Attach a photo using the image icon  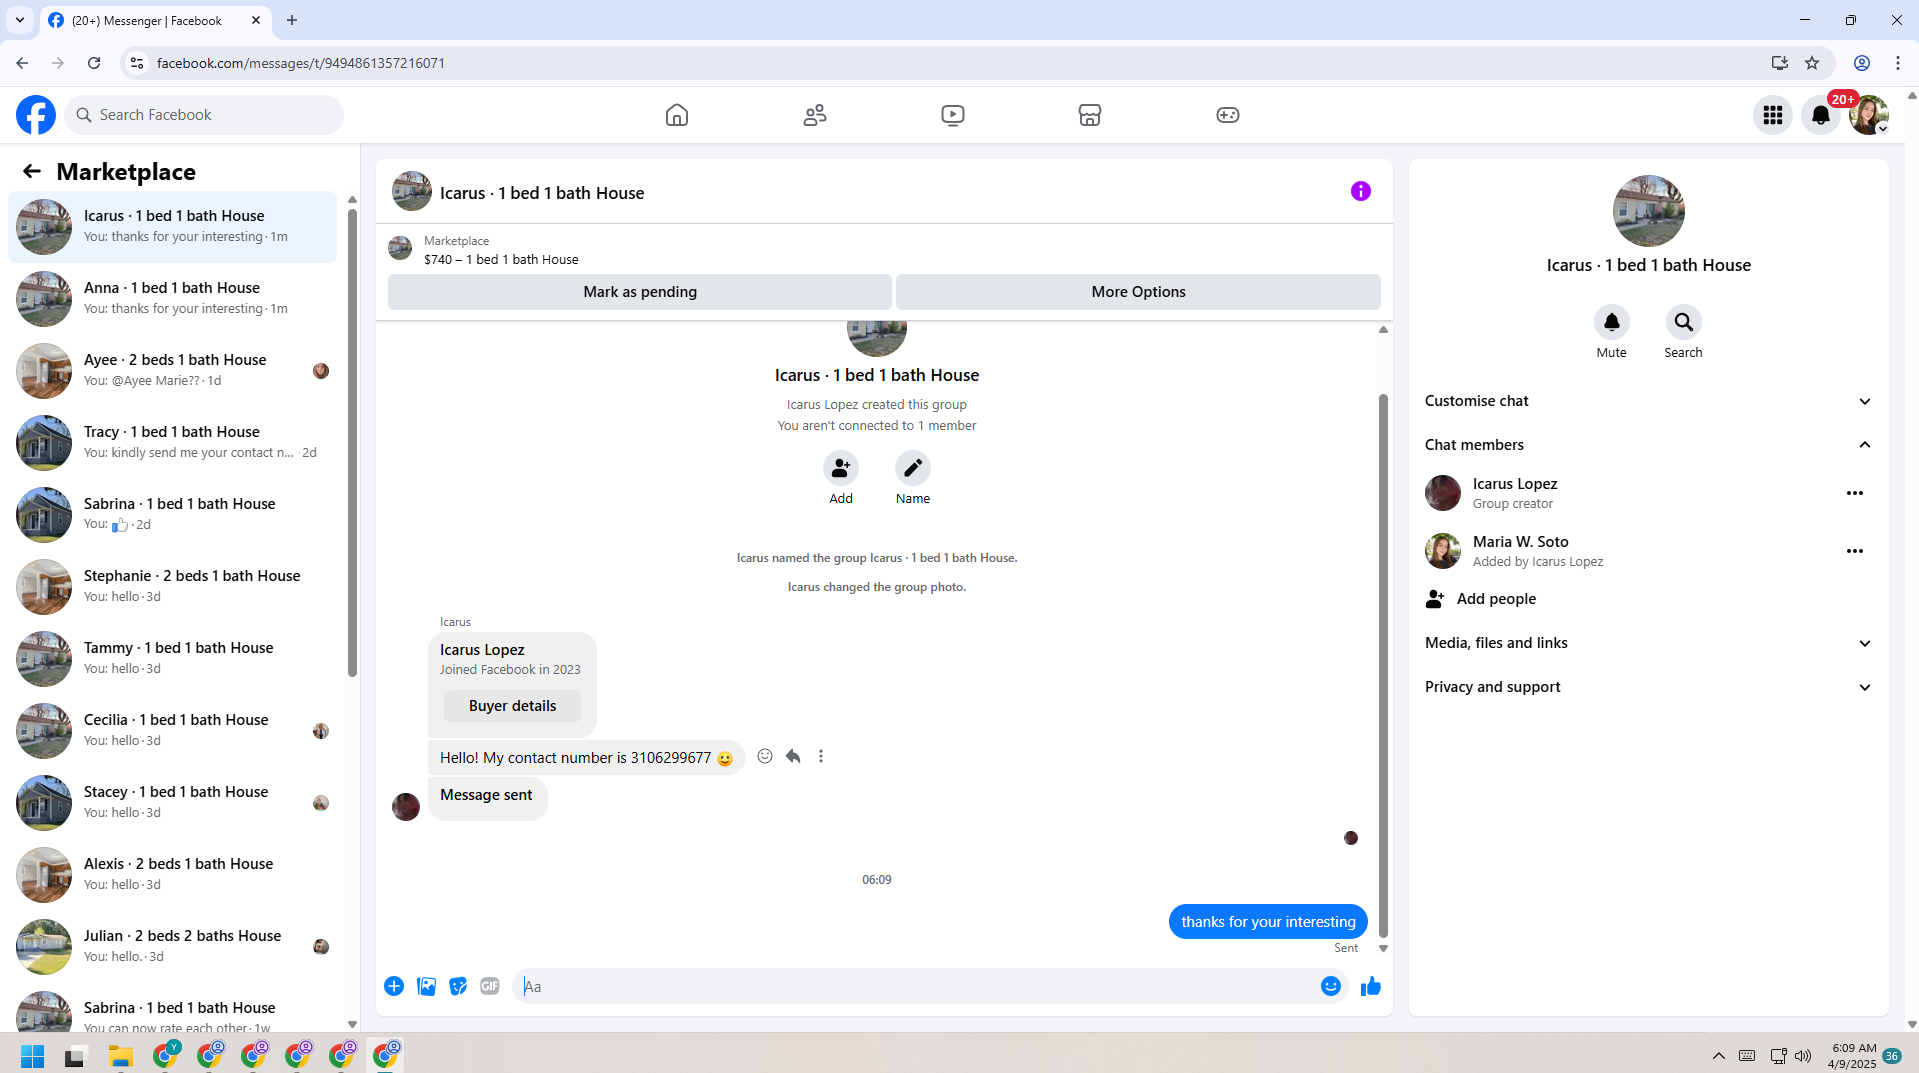pyautogui.click(x=426, y=986)
